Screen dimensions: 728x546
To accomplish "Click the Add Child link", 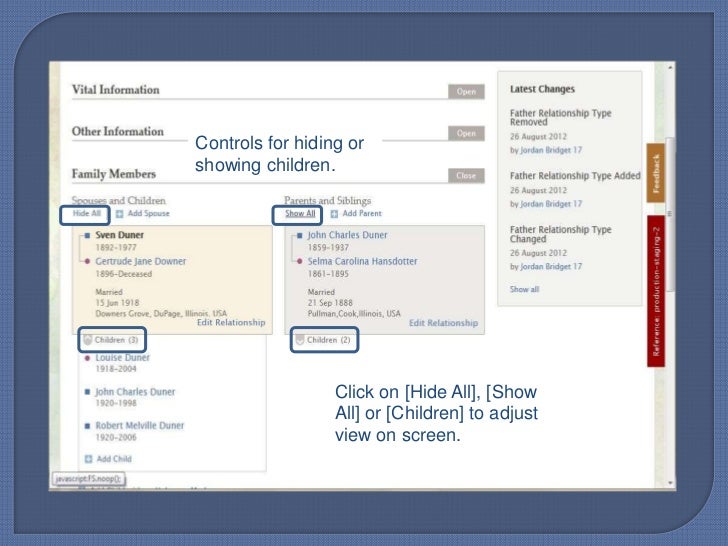I will point(114,459).
